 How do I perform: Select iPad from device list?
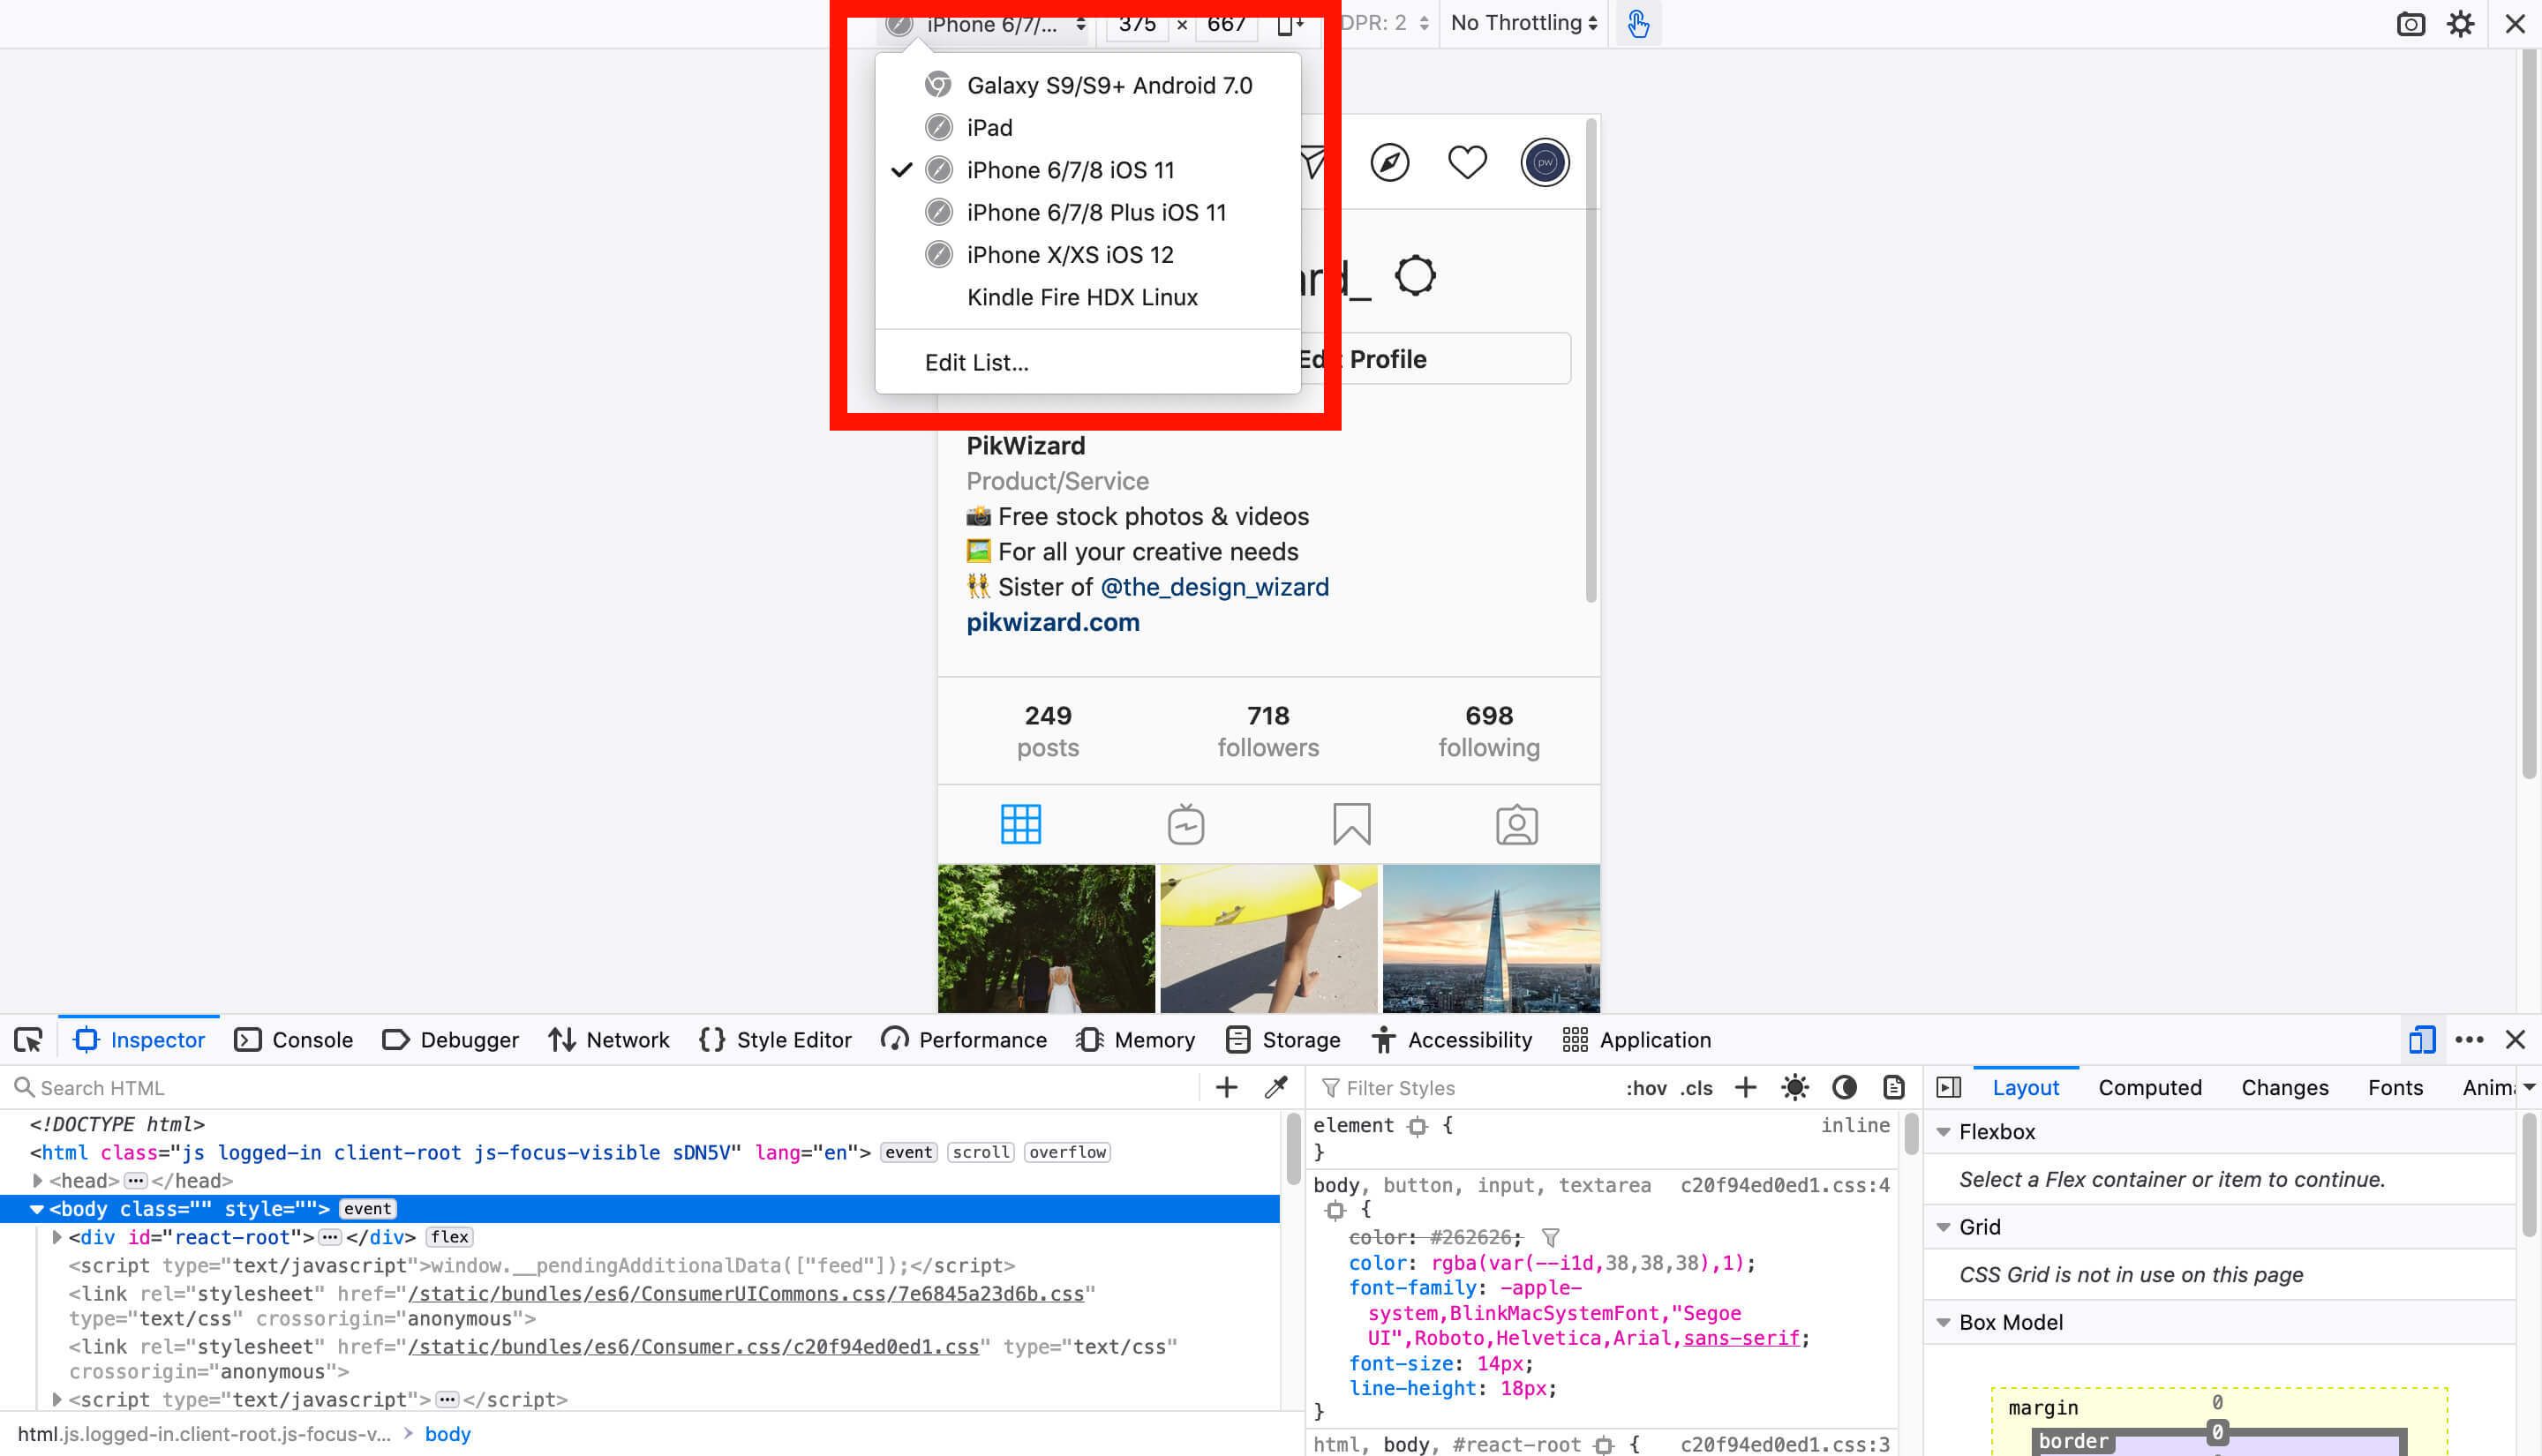[x=1088, y=128]
